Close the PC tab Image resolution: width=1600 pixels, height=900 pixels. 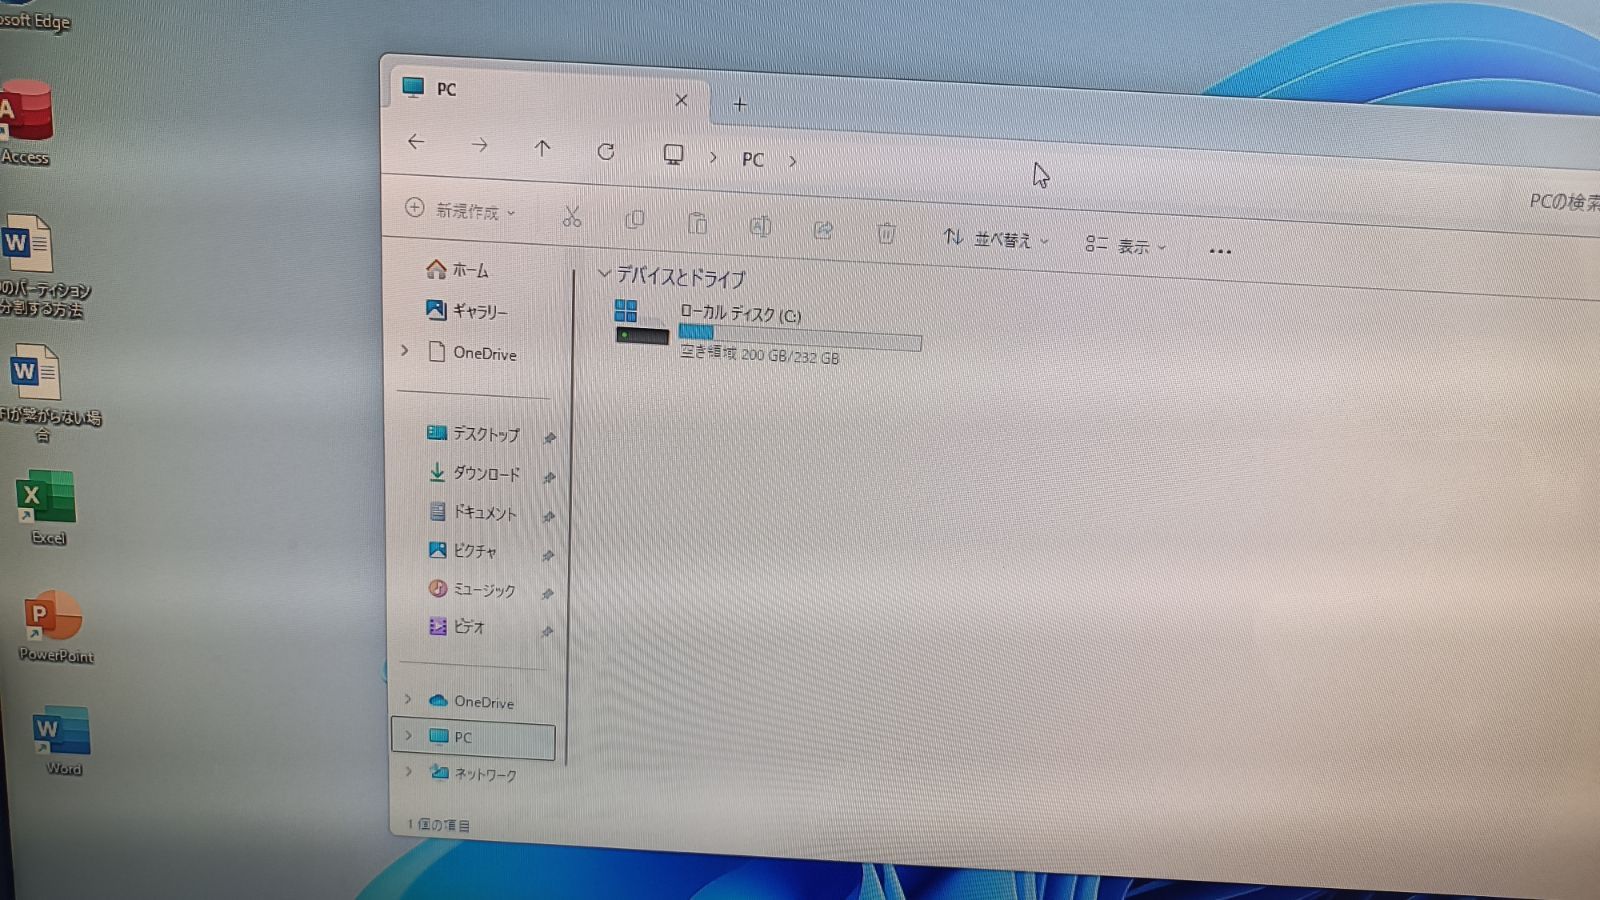pos(681,100)
